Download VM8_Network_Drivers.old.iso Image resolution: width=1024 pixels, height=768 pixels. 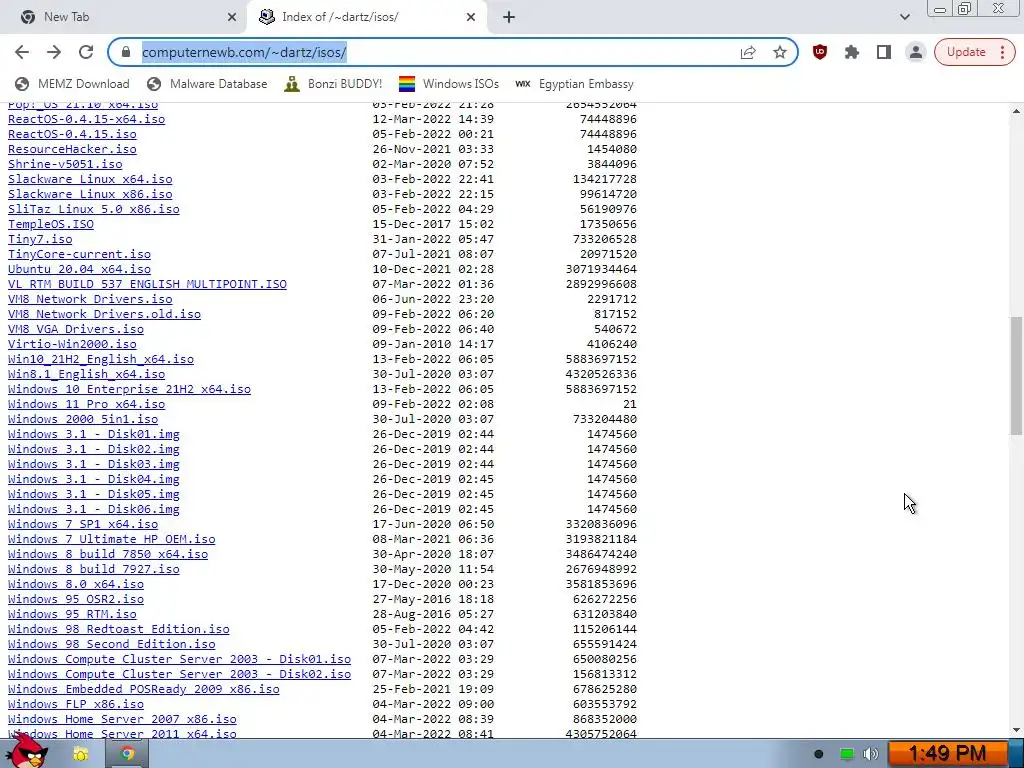104,314
